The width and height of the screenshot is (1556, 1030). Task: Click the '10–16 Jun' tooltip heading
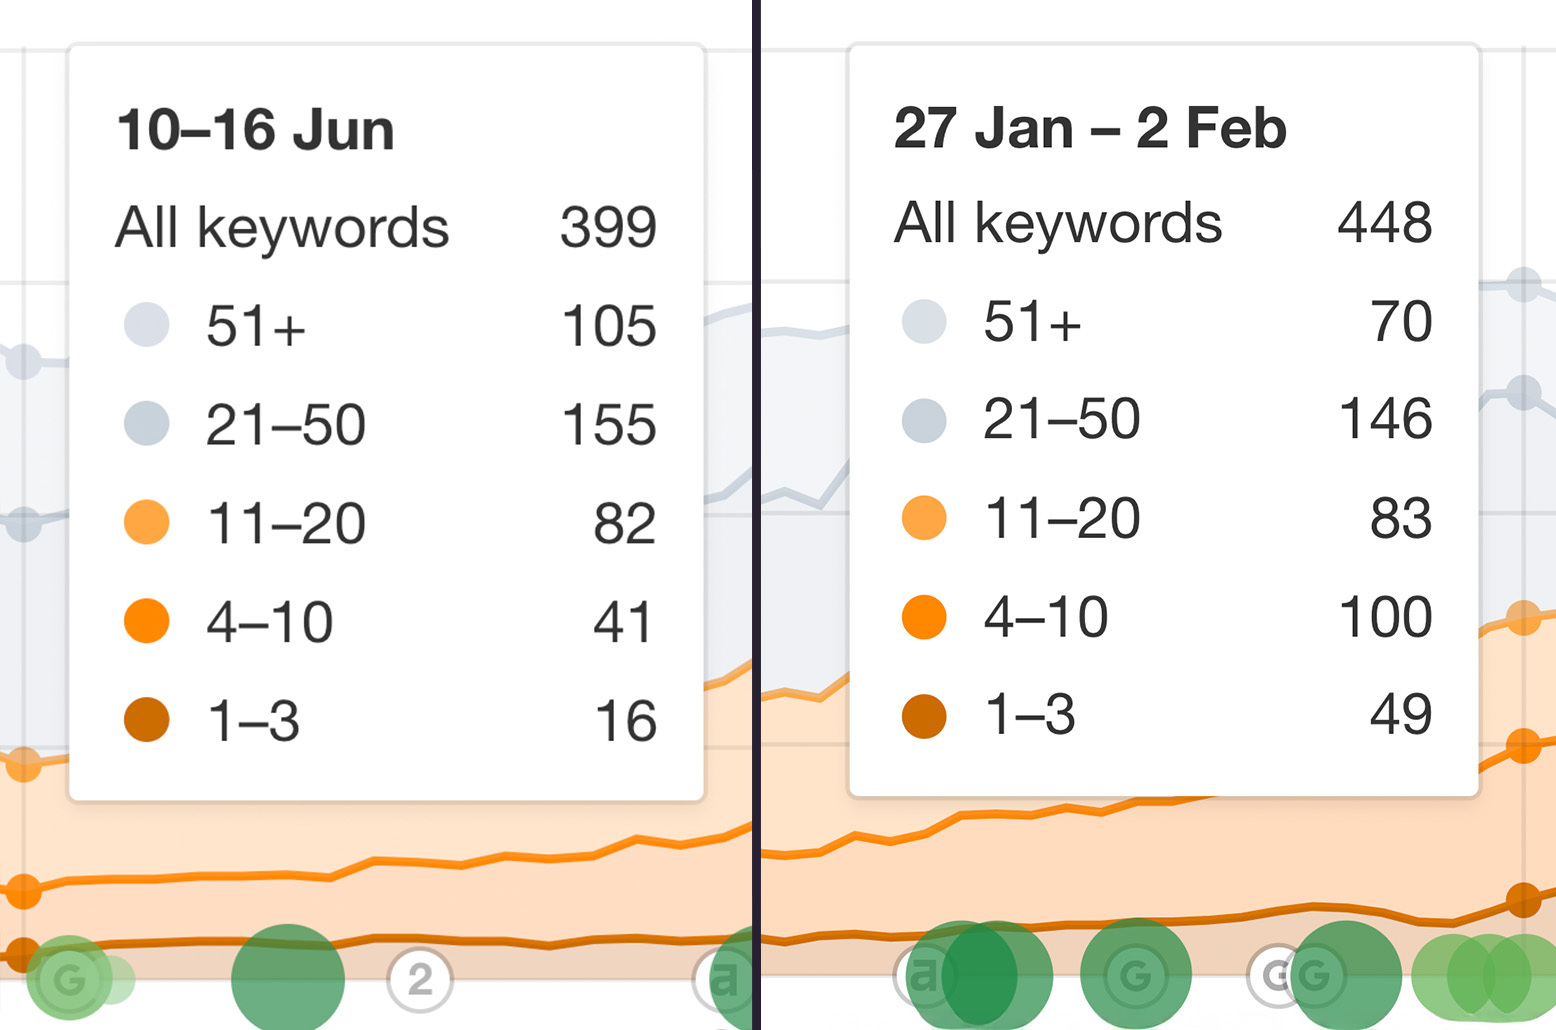click(256, 130)
